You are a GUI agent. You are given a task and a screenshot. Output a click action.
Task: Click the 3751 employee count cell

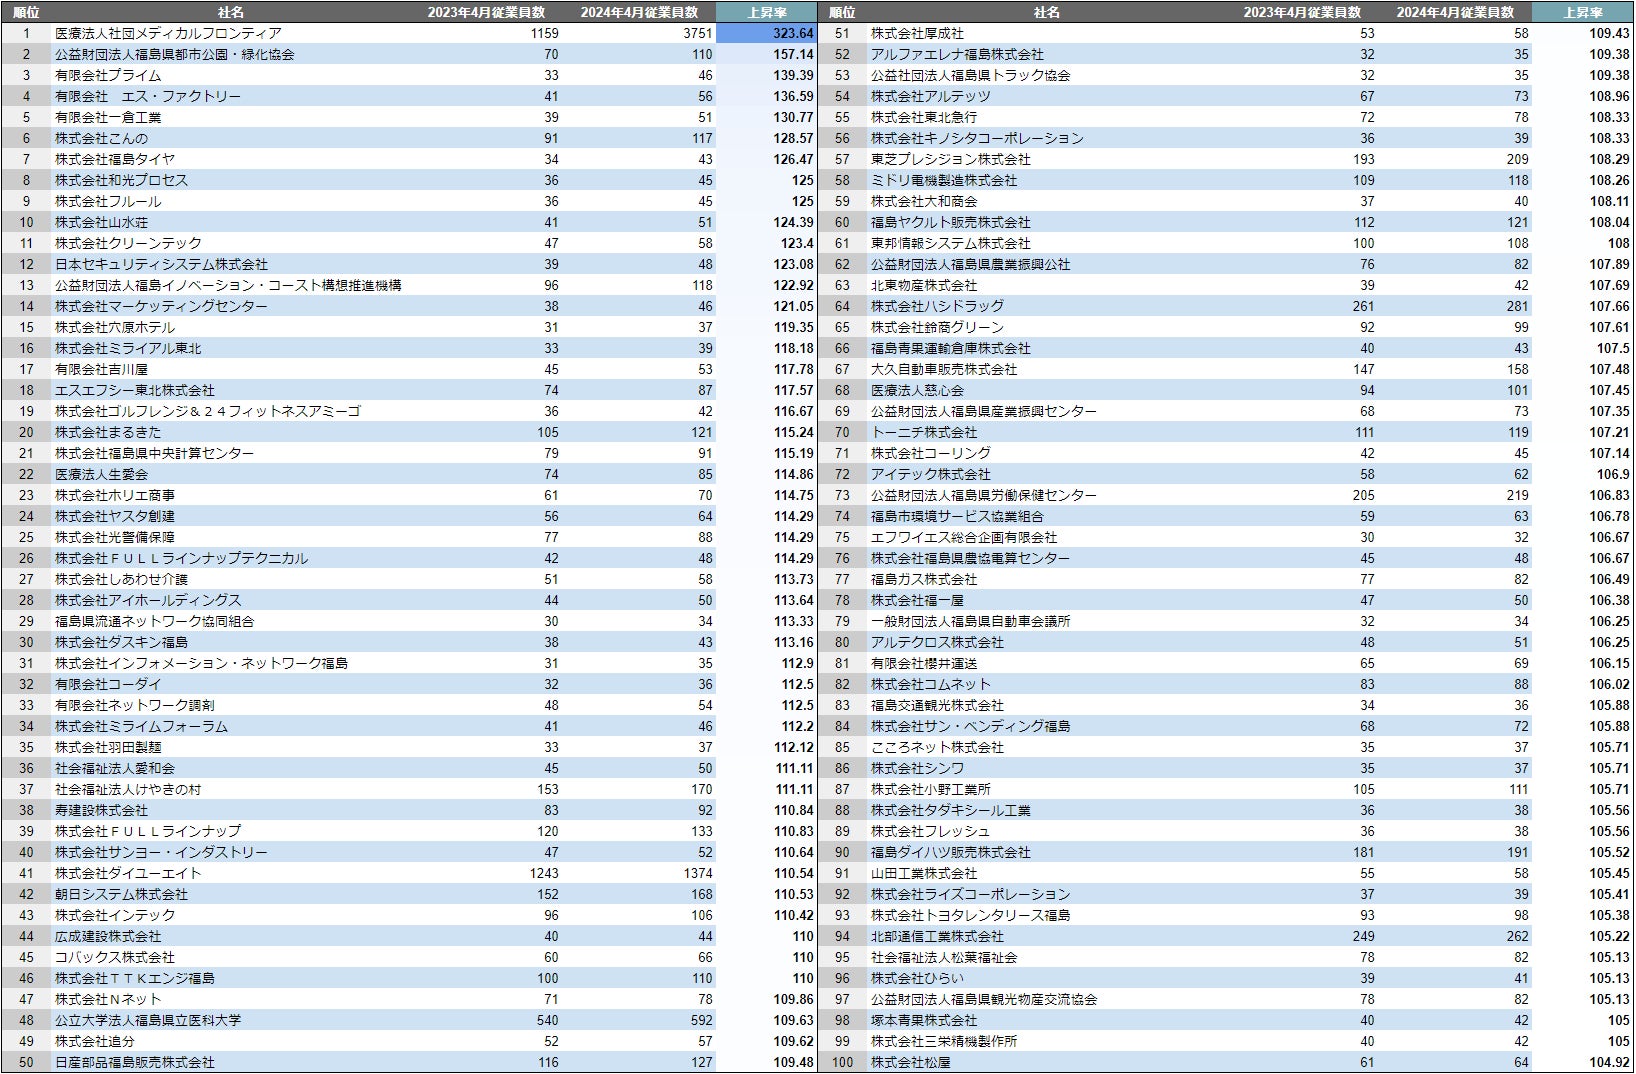698,33
